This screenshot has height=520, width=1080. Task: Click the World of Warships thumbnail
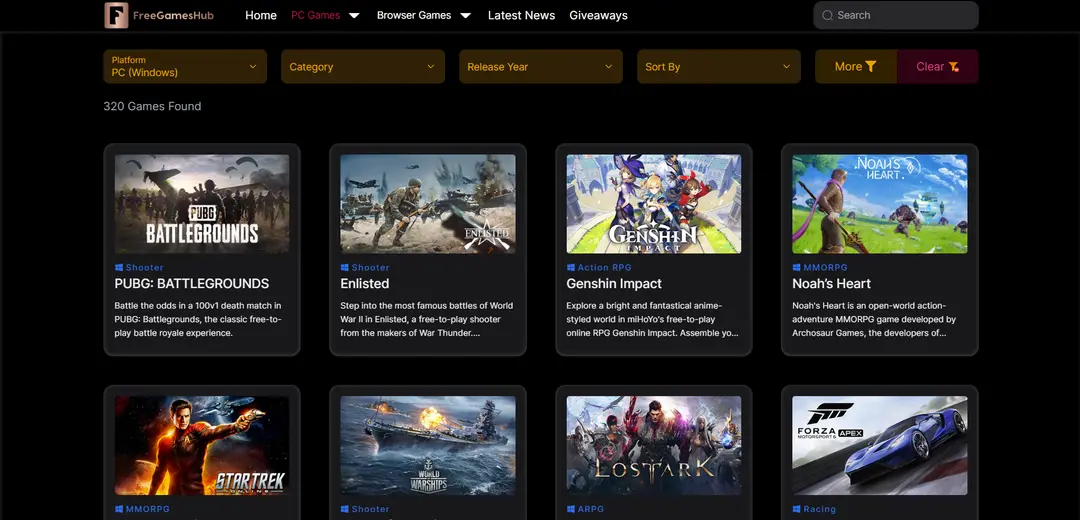point(428,446)
